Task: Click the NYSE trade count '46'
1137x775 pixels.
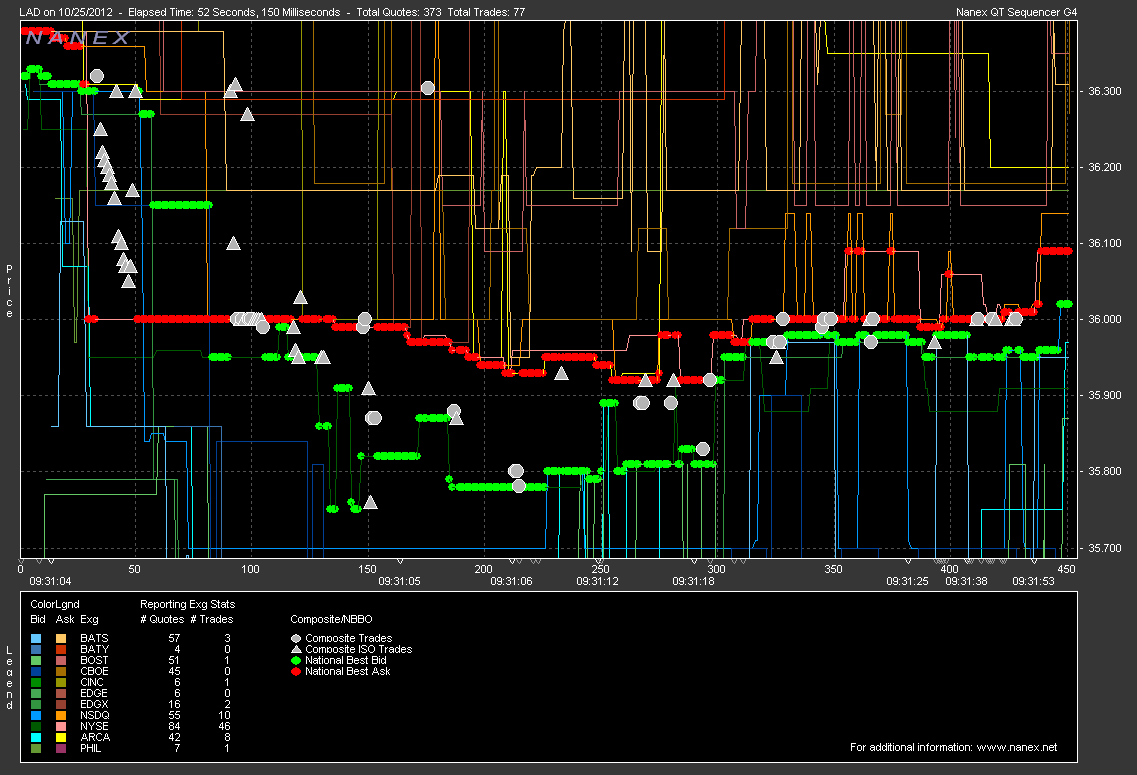Action: pos(224,726)
